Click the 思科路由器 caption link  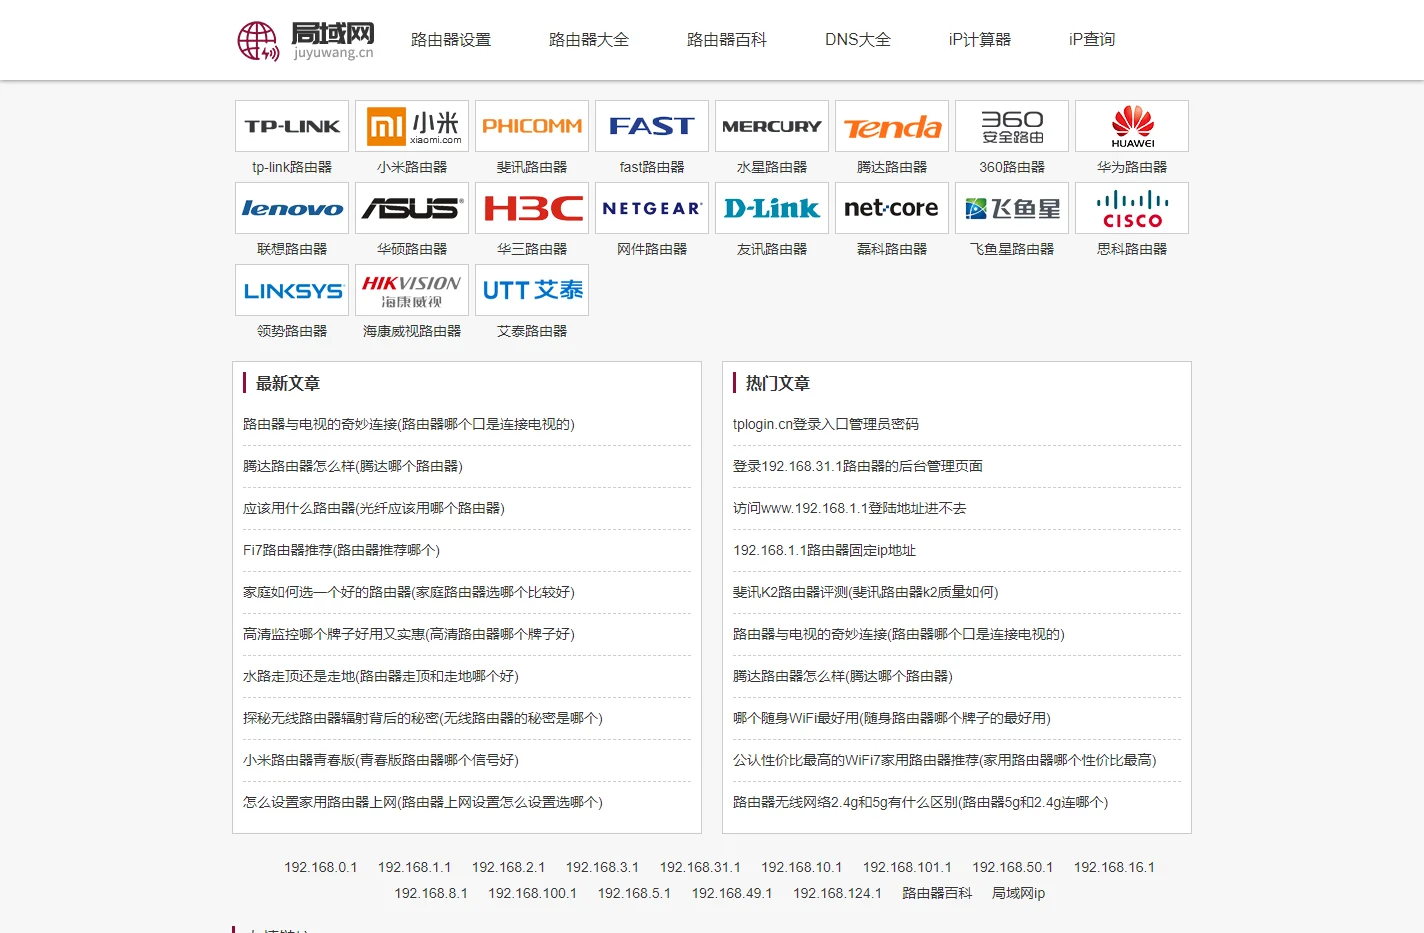coord(1132,249)
